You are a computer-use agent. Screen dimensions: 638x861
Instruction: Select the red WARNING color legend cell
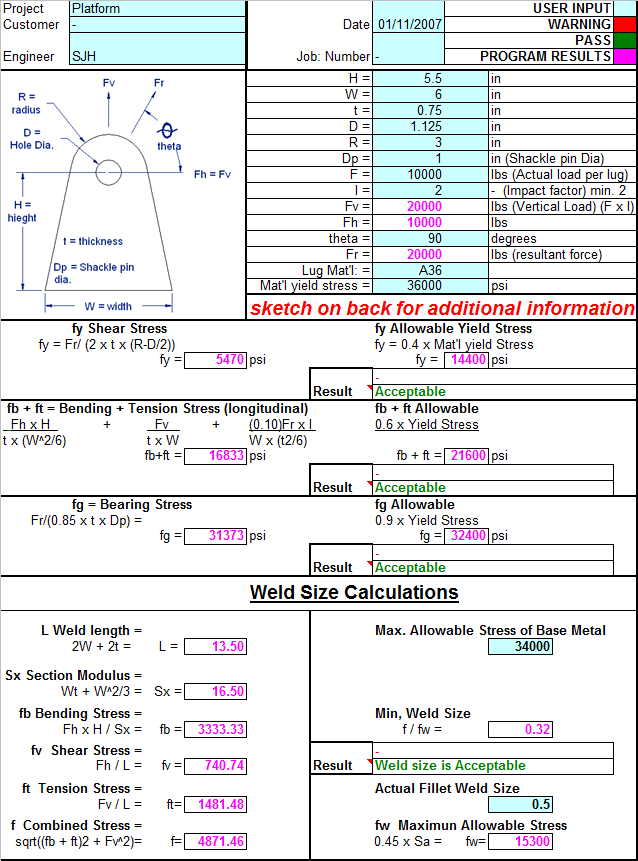625,25
